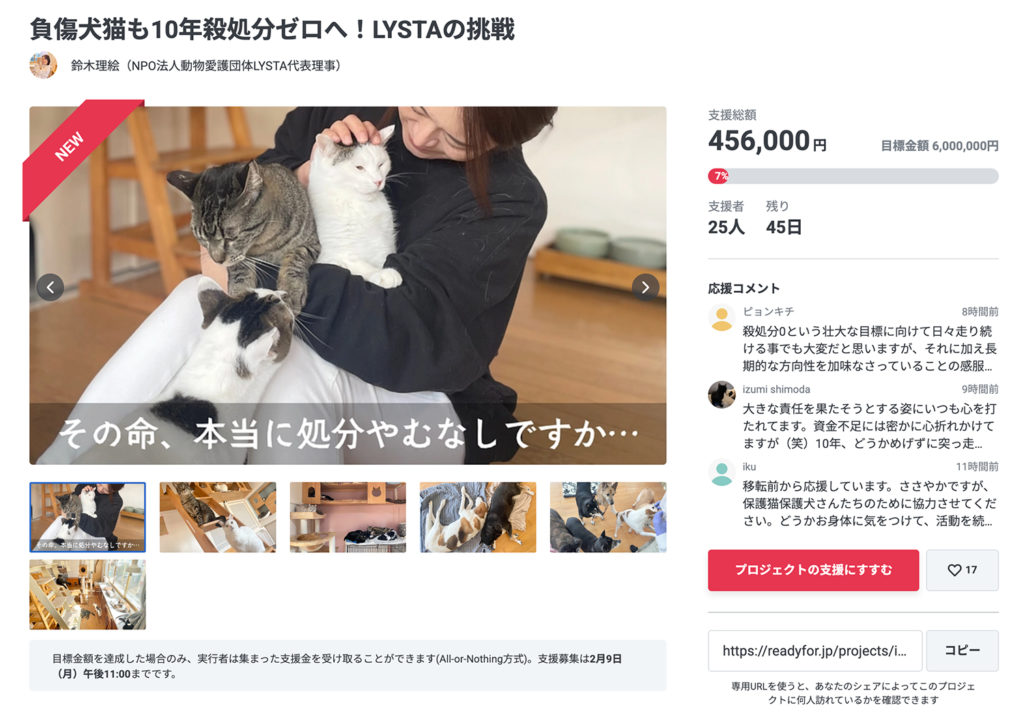1024x727 pixels.
Task: Open ピョンキチ's support comment text
Action: click(x=870, y=349)
